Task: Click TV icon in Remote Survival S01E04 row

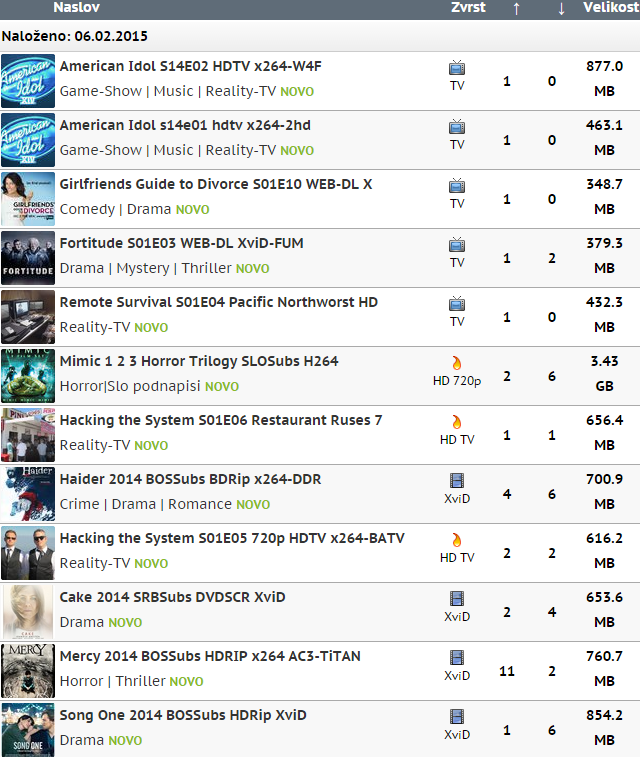Action: coord(457,303)
